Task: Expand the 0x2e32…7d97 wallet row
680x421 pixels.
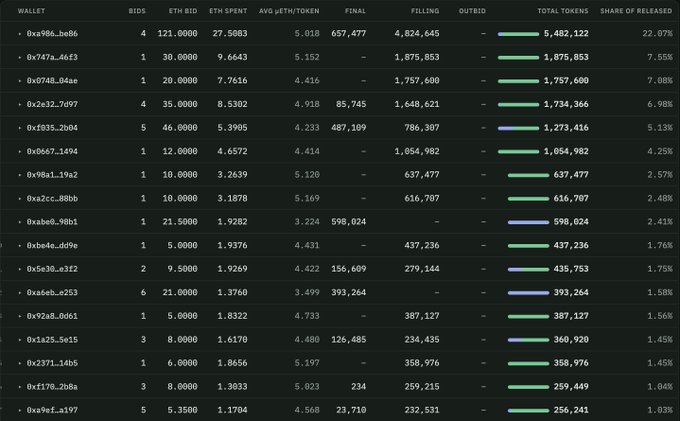Action: 20,104
